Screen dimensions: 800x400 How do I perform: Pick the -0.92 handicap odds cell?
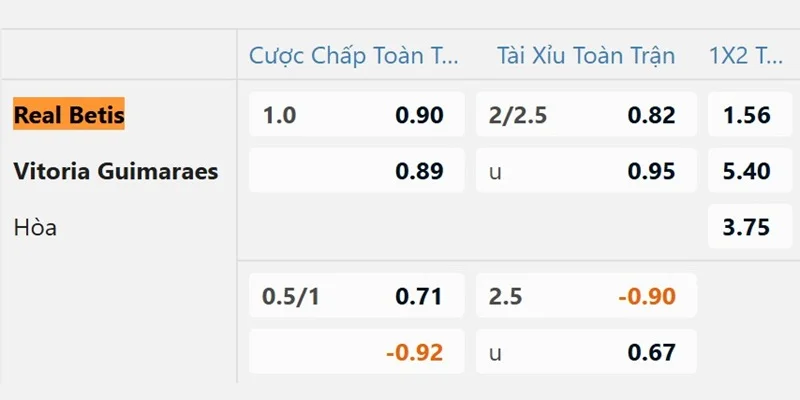(357, 352)
